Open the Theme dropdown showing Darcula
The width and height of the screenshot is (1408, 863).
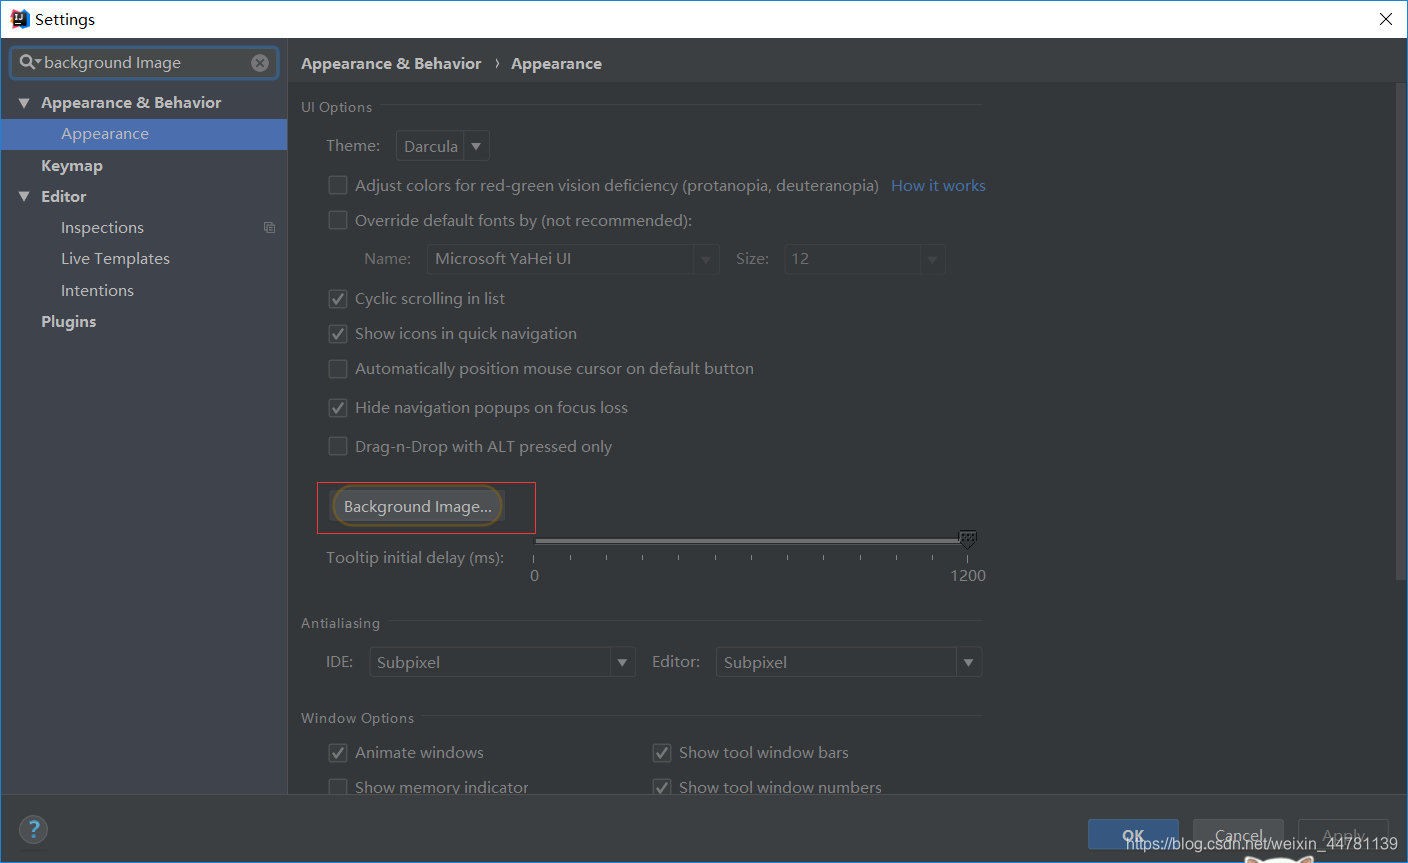point(476,145)
